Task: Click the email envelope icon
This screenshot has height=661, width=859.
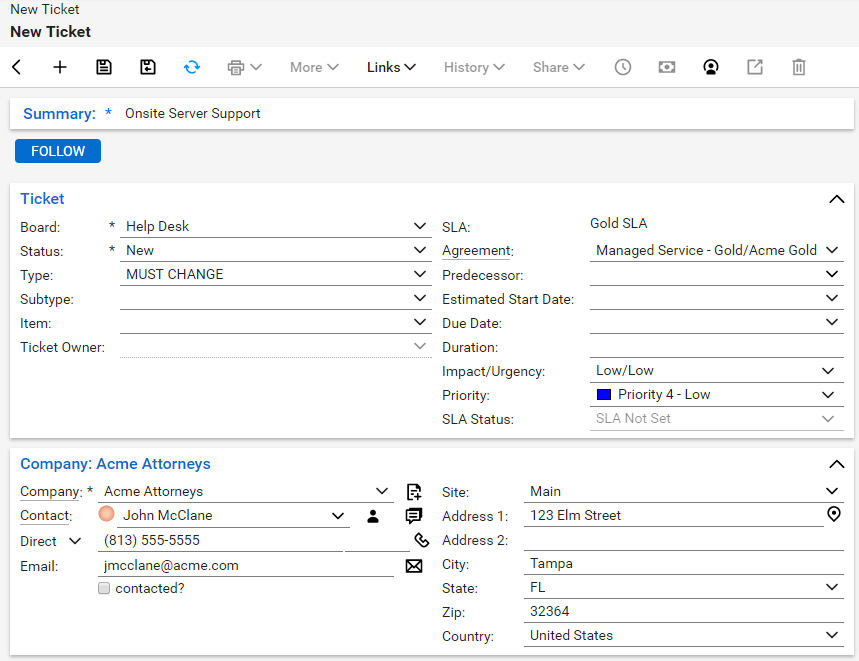Action: tap(414, 566)
